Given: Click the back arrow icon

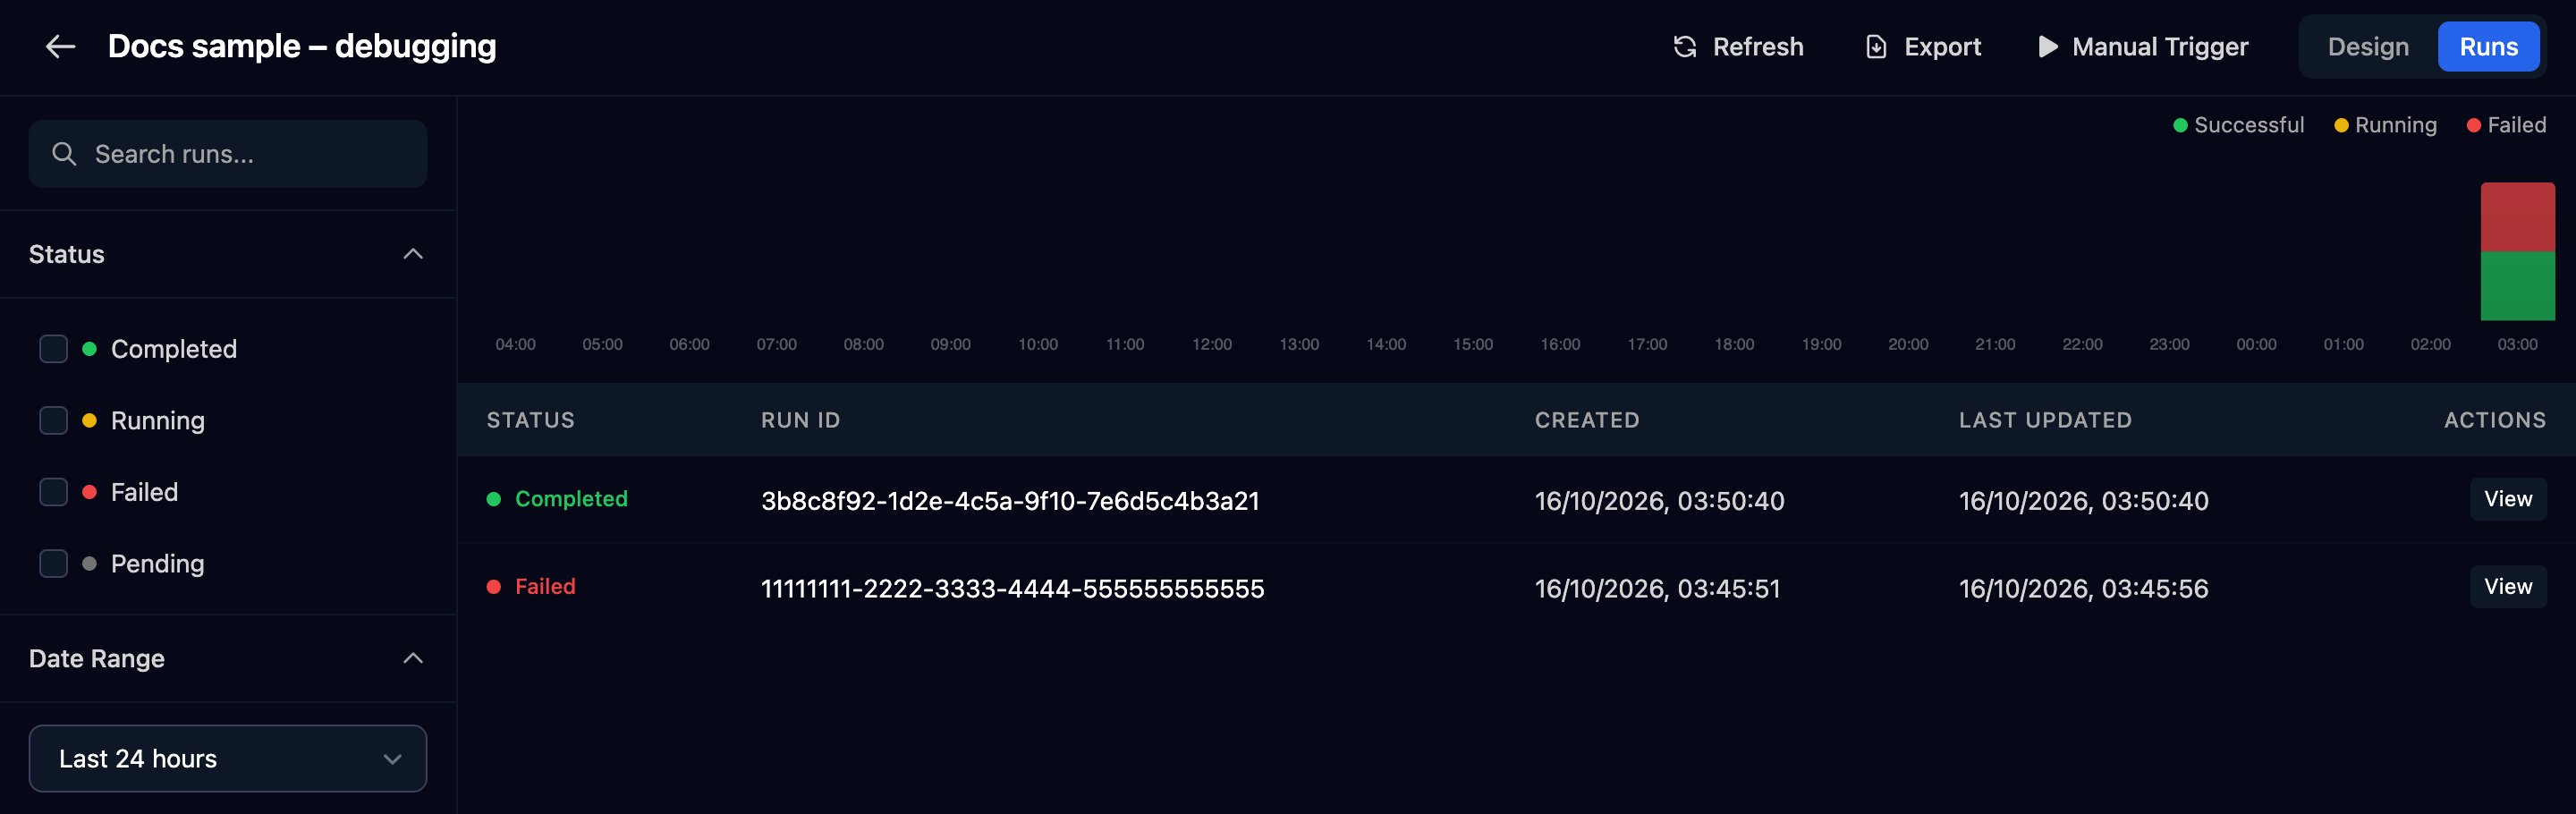Looking at the screenshot, I should click(x=61, y=46).
